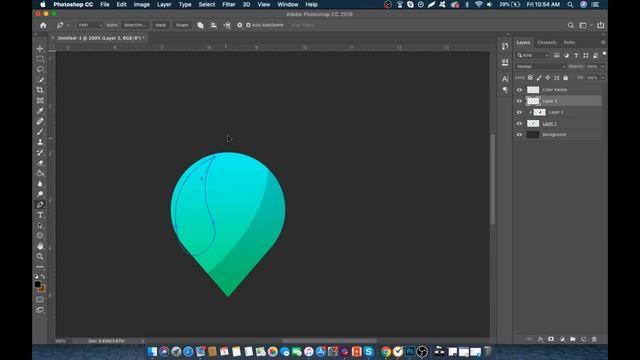The height and width of the screenshot is (360, 640).
Task: Hide the Background layer
Action: tap(519, 135)
